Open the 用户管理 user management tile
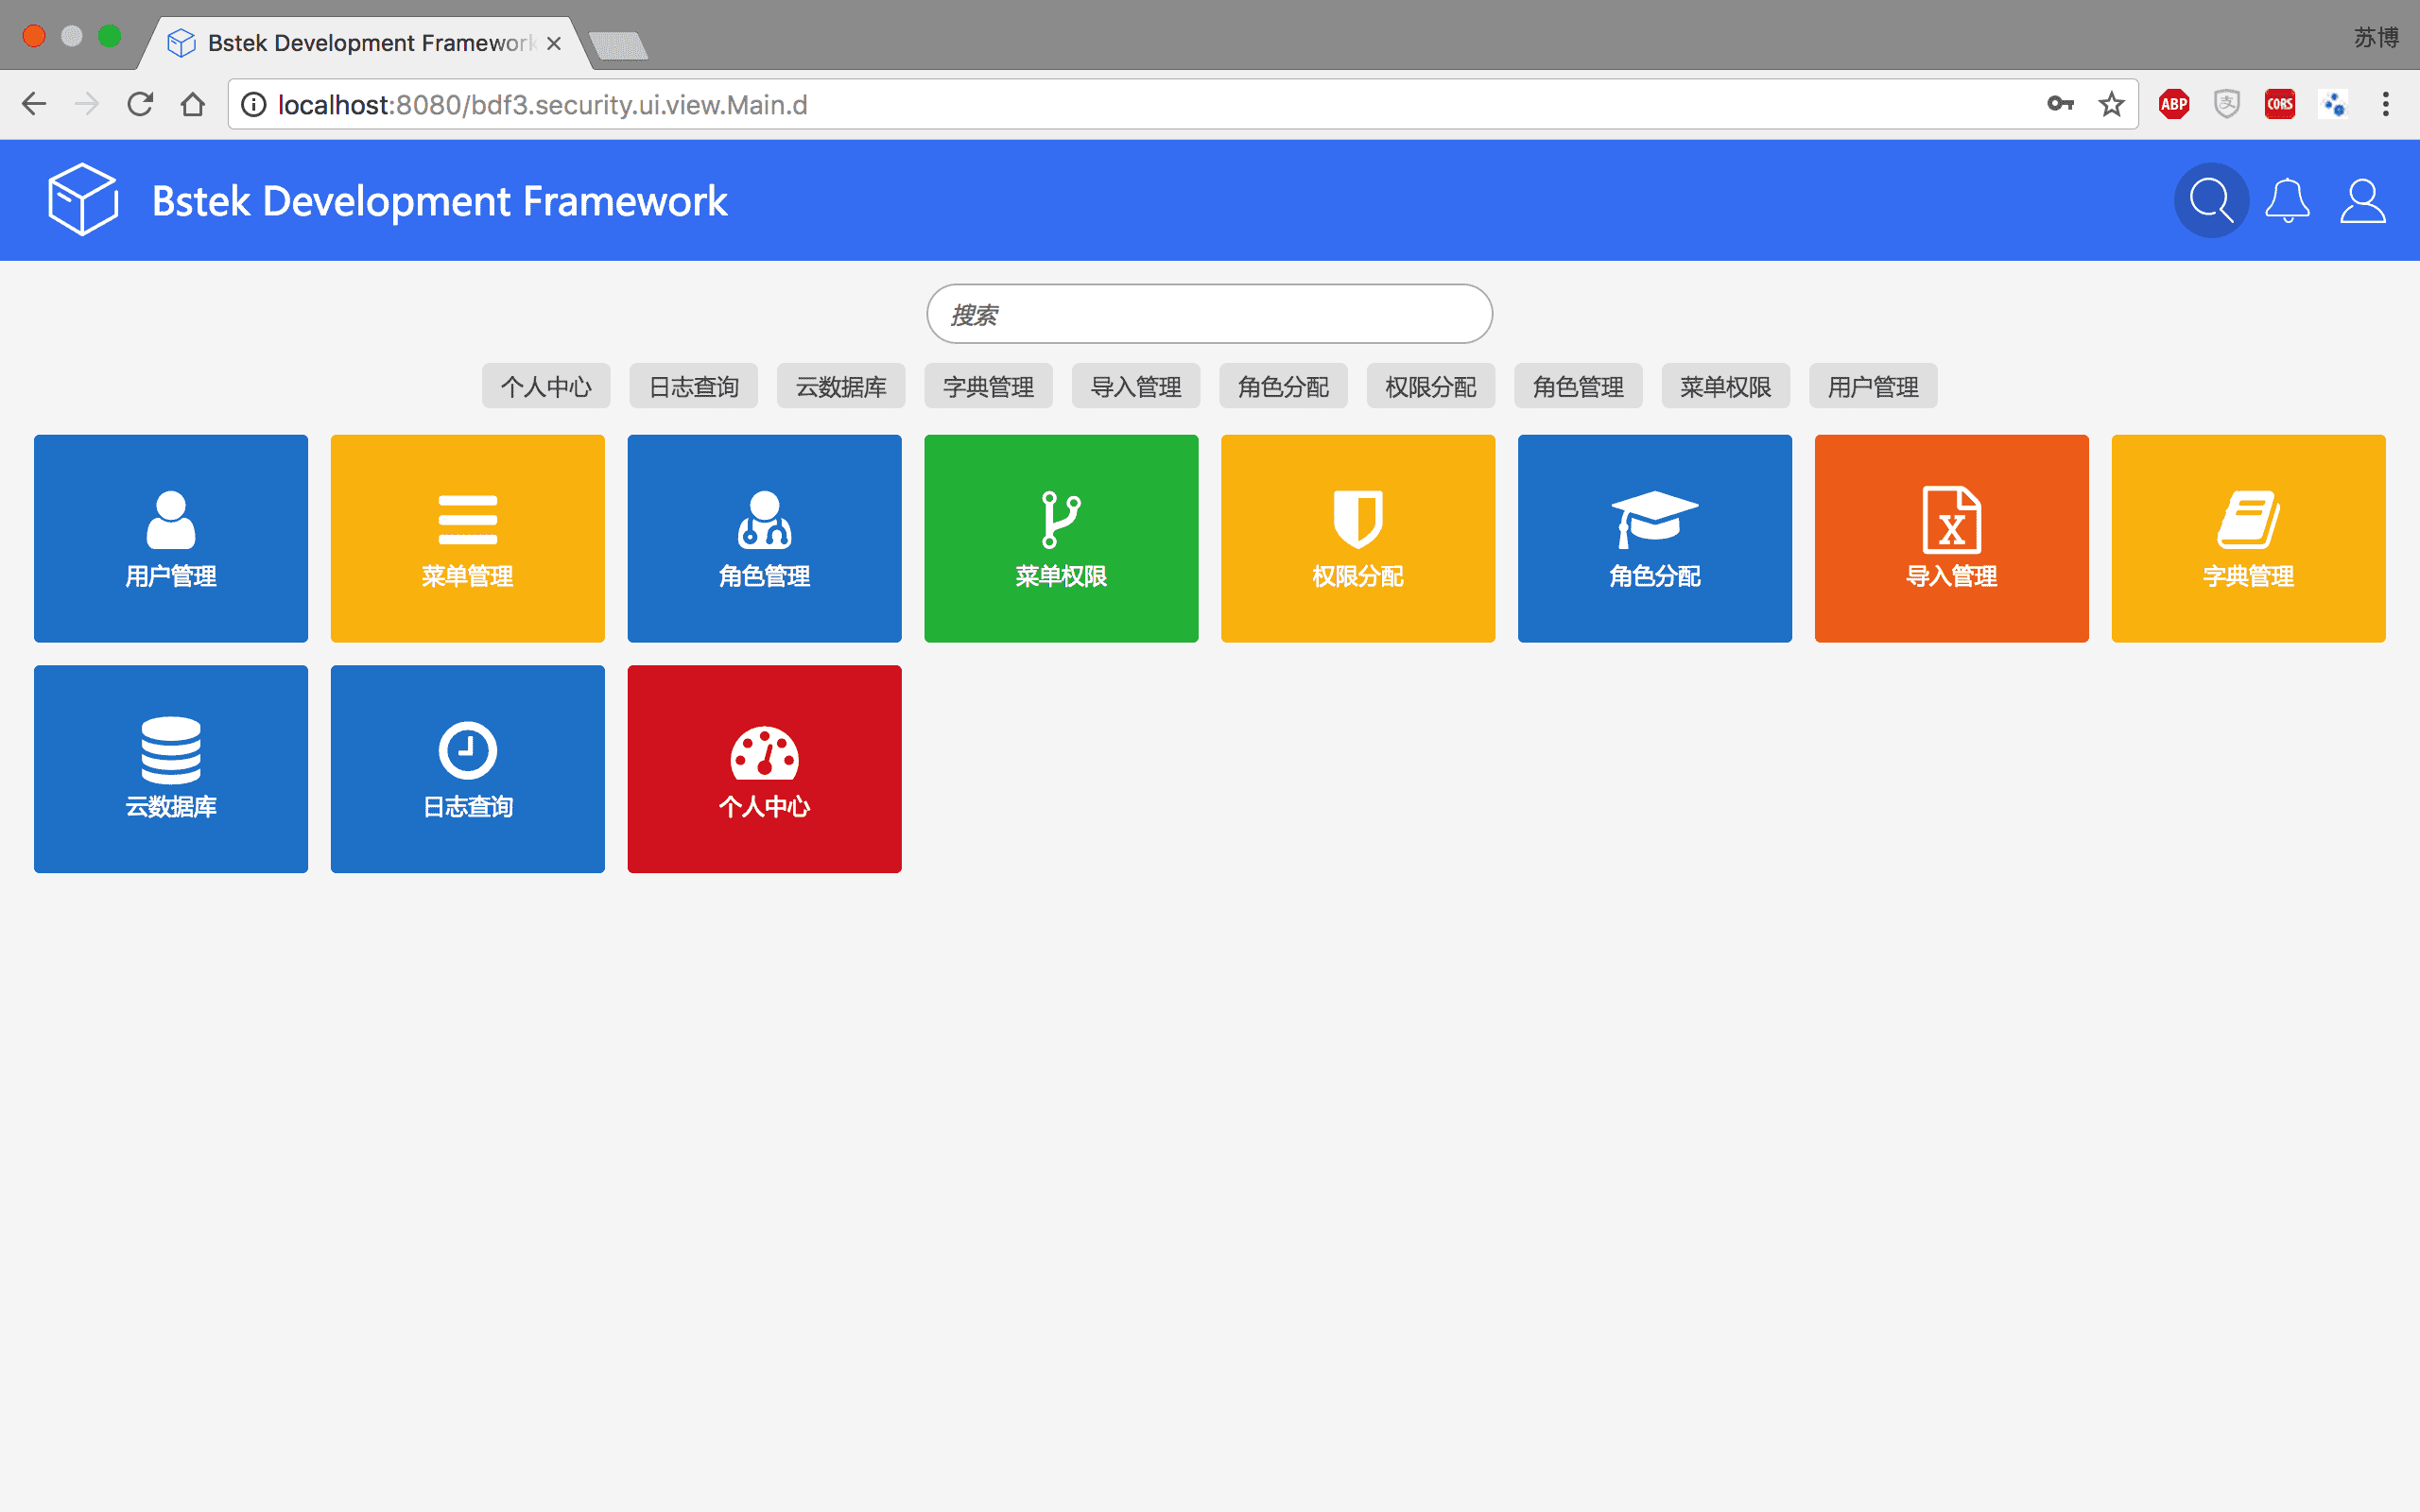Screen dimensions: 2420x1512 171,538
